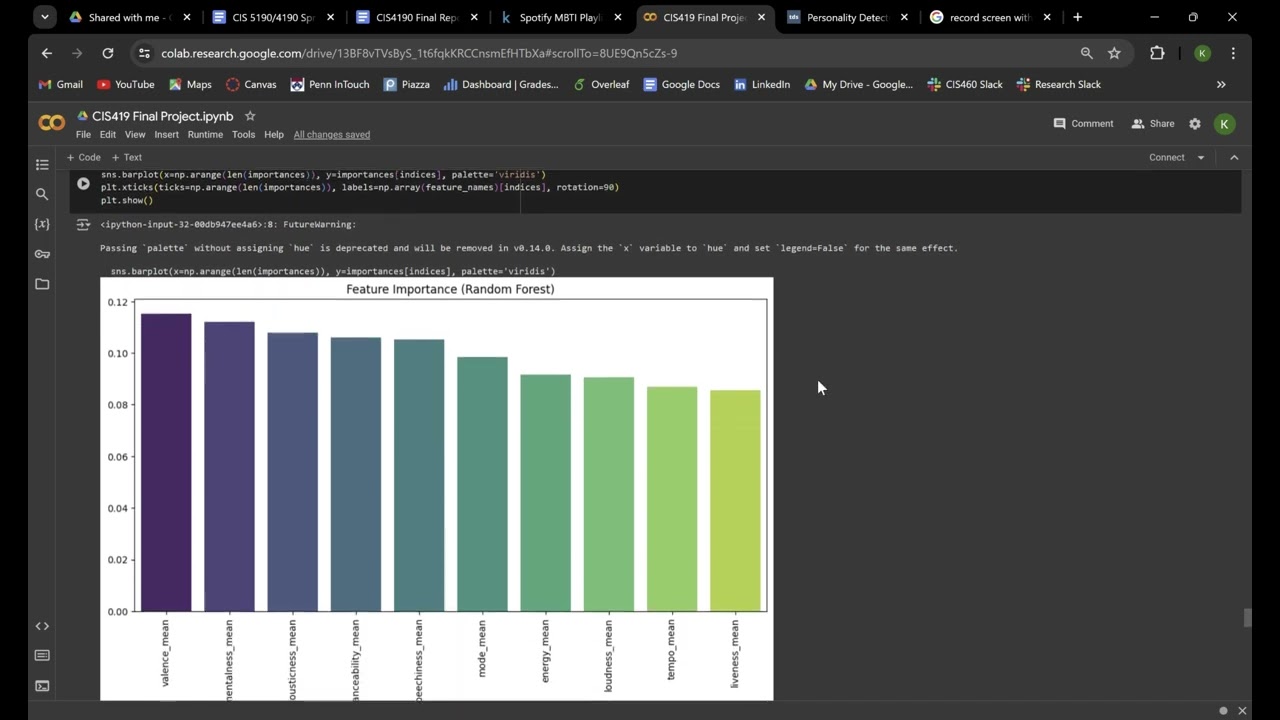Screen dimensions: 1280x720
Task: Click the All changes saved link
Action: pyautogui.click(x=332, y=134)
